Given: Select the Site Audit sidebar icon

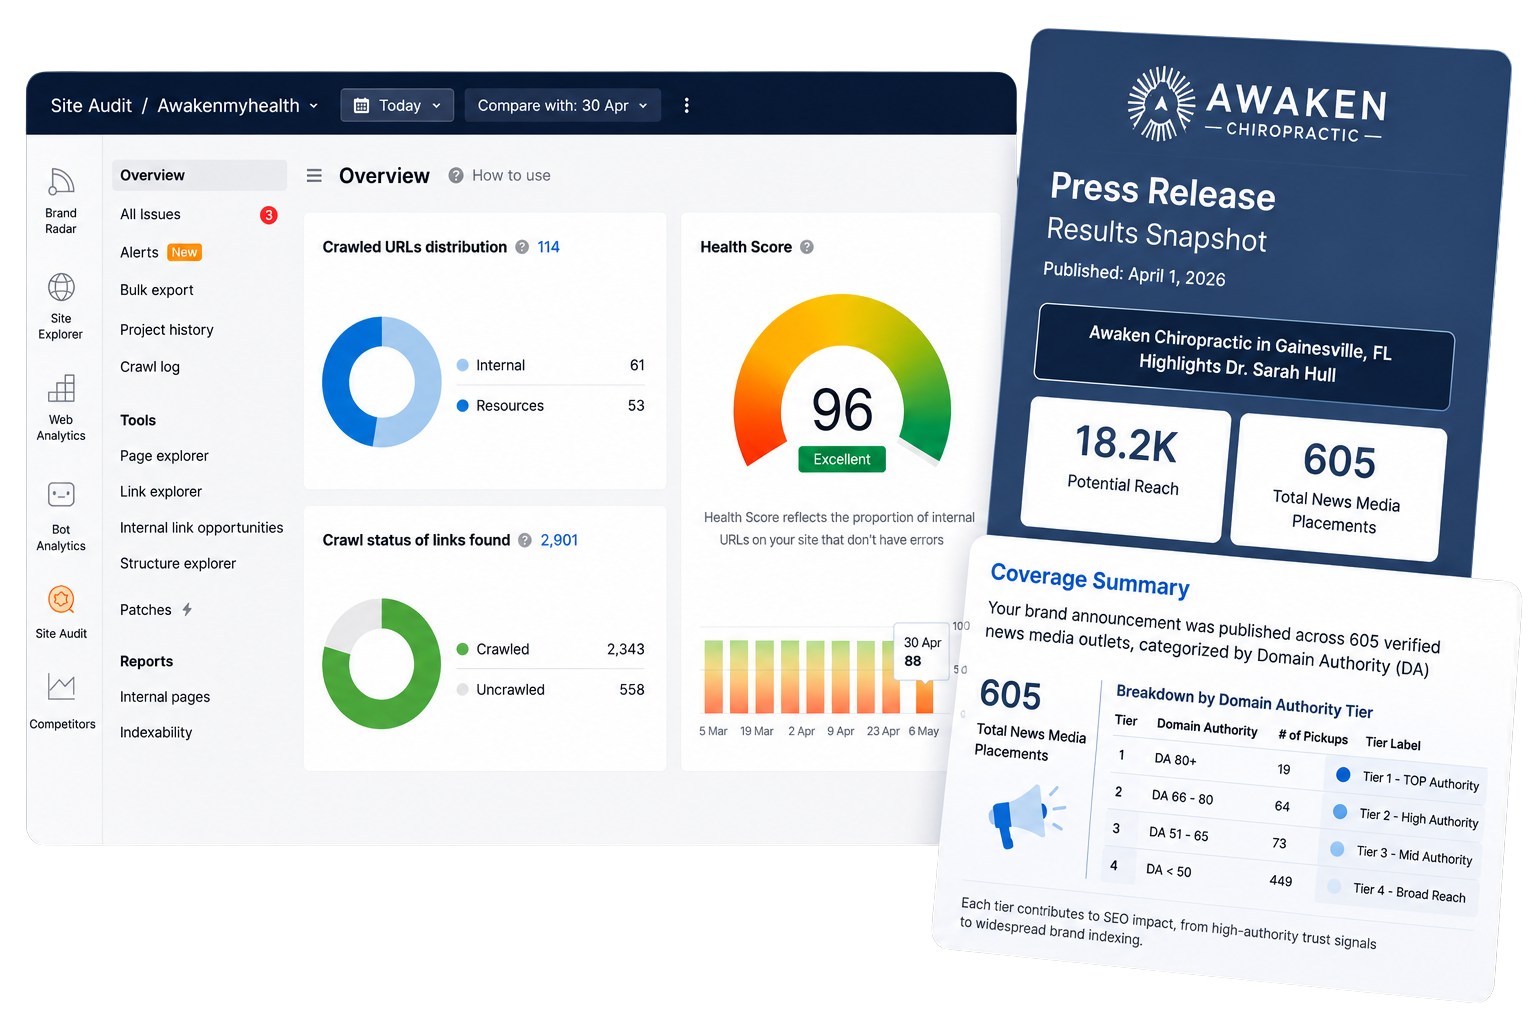Looking at the screenshot, I should [x=61, y=599].
